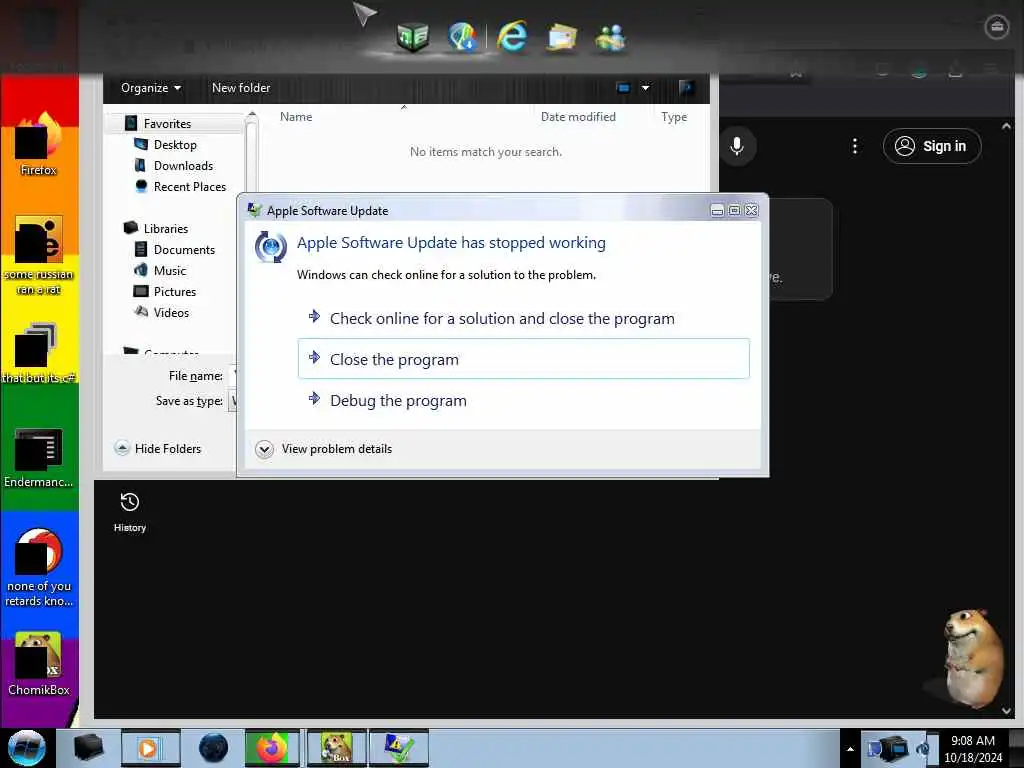Image resolution: width=1024 pixels, height=768 pixels.
Task: Sort by Date modified column header
Action: pyautogui.click(x=578, y=117)
